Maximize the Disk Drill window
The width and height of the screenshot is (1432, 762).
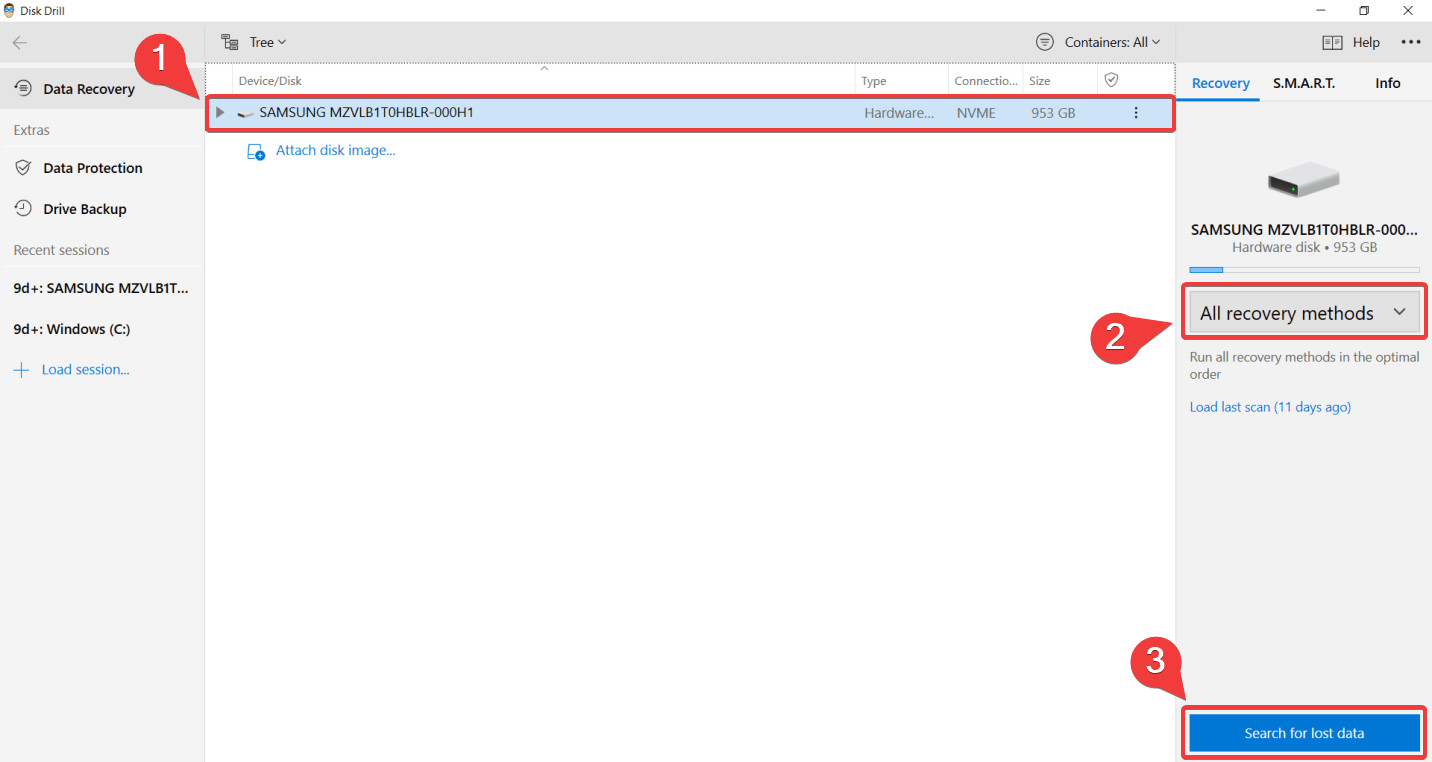pos(1364,10)
